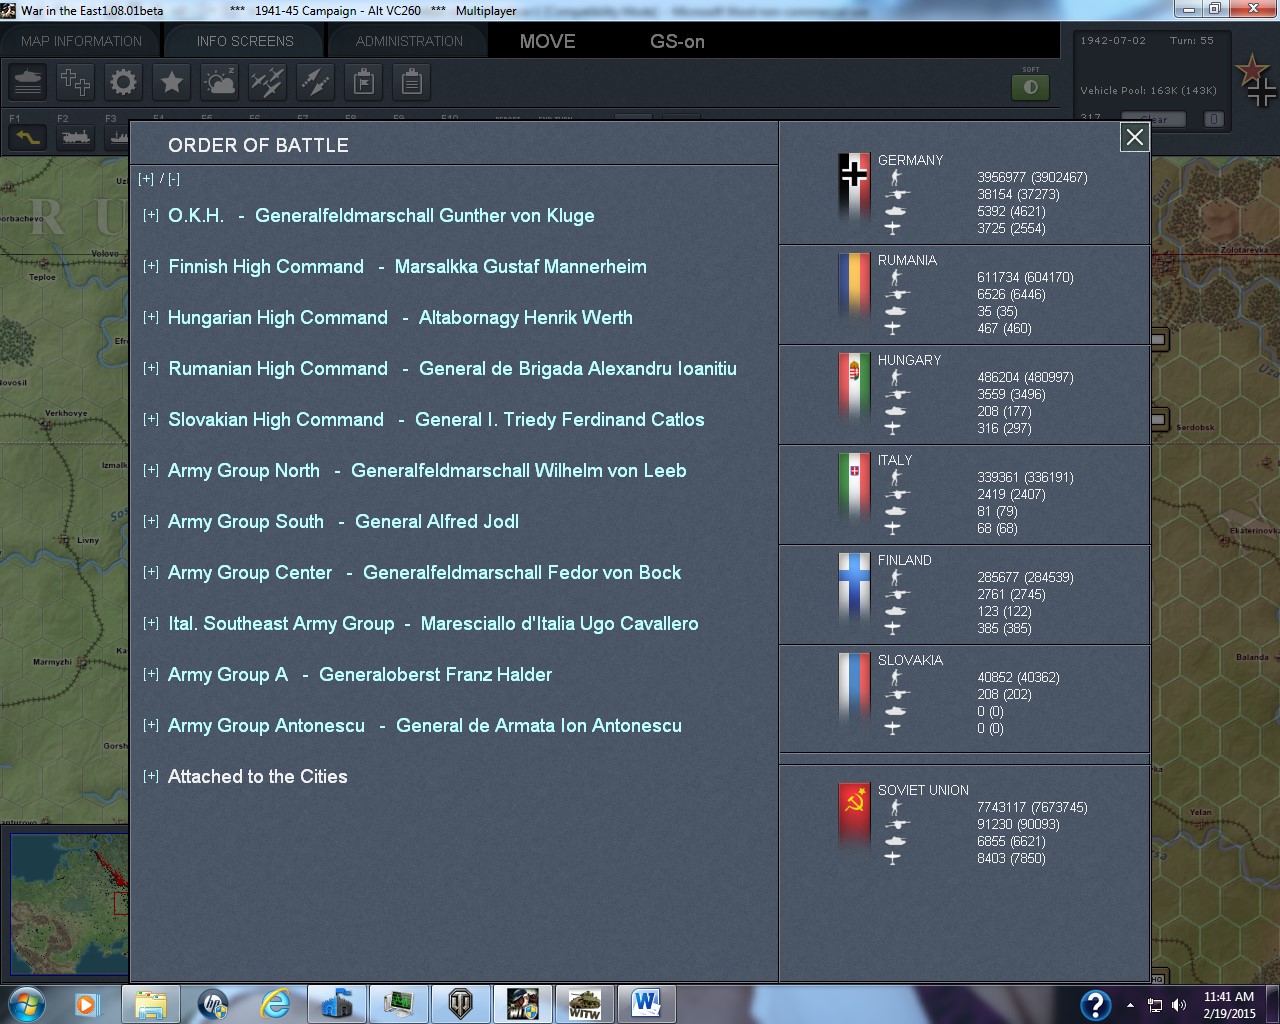
Task: Collapse all units with the [-] control
Action: 174,179
